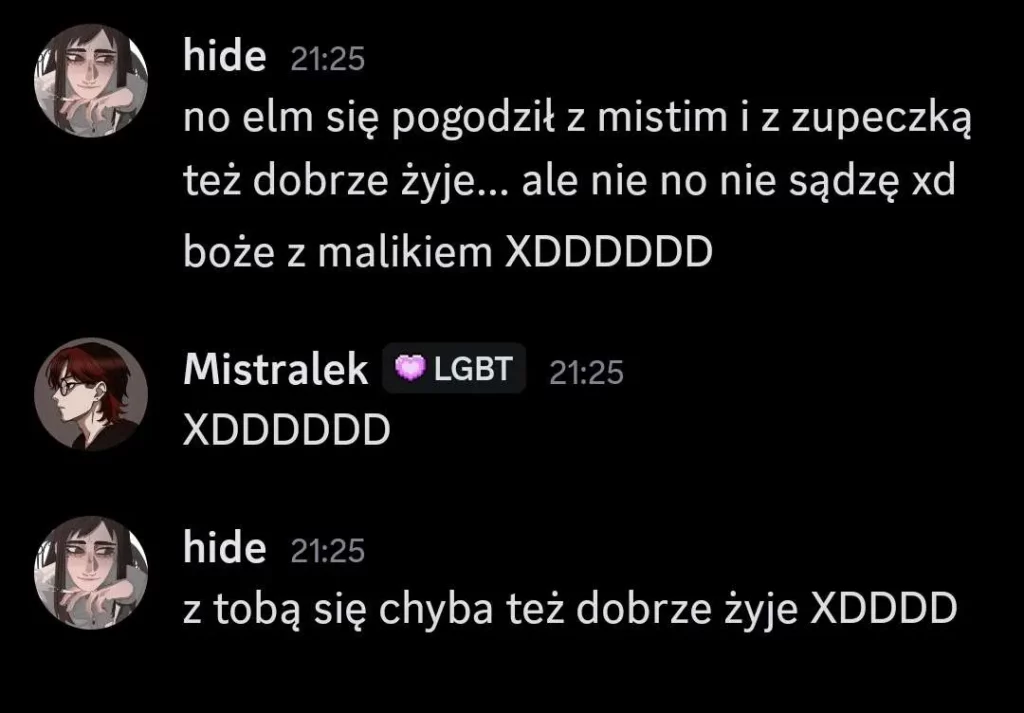Screen dimensions: 1024x713
Task: Click the 21:25 timestamp next to the LGBT tag
Action: click(586, 373)
